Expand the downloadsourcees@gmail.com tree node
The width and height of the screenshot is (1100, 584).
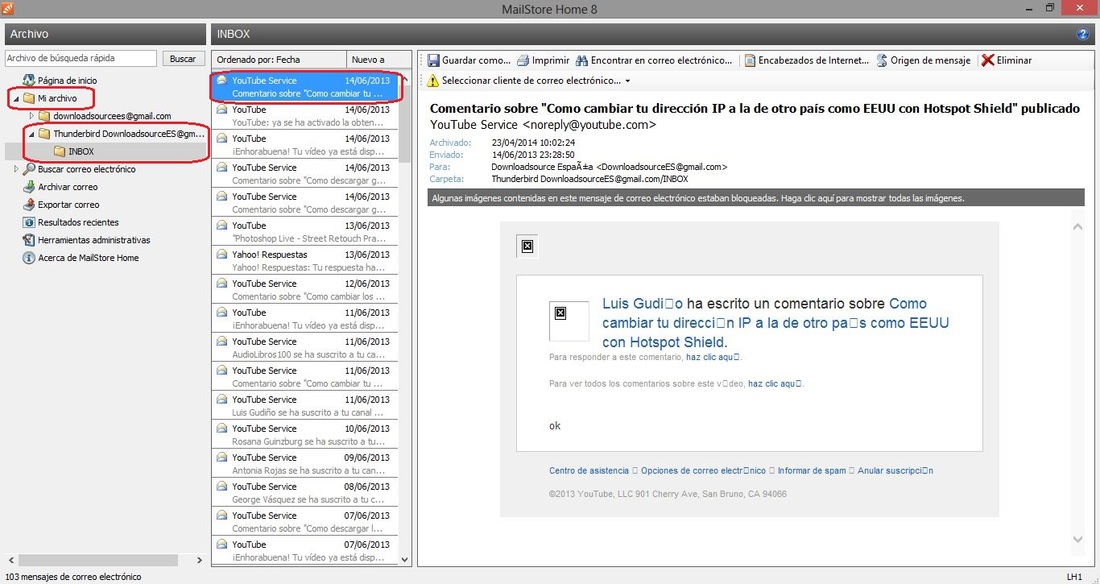32,116
